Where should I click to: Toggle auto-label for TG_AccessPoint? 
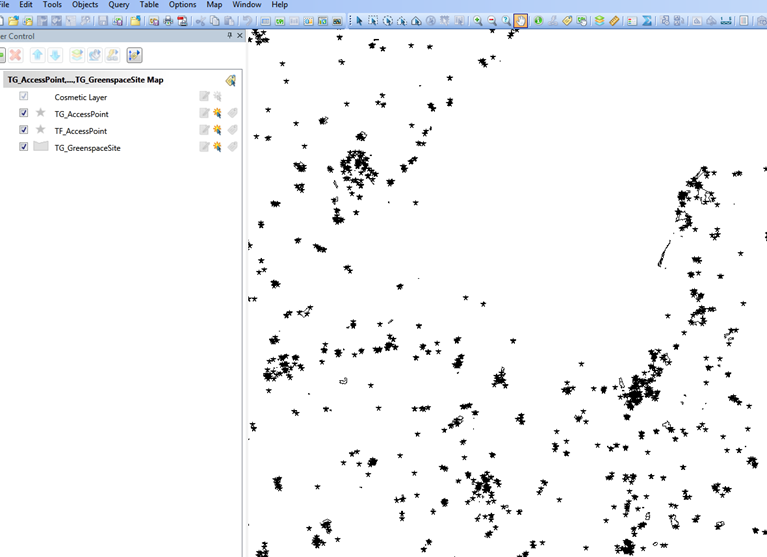point(232,113)
